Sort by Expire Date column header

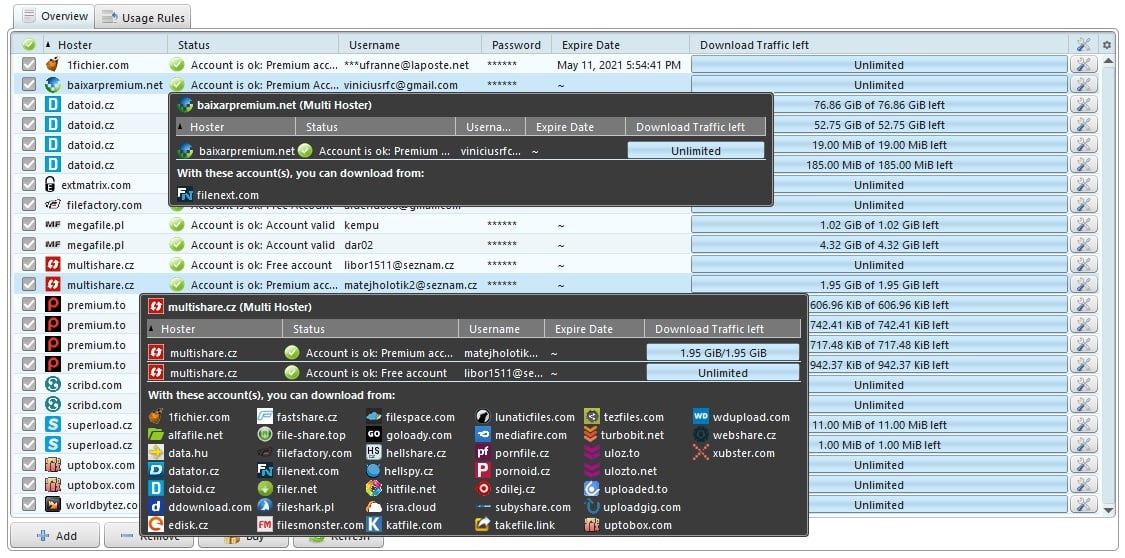pos(620,44)
